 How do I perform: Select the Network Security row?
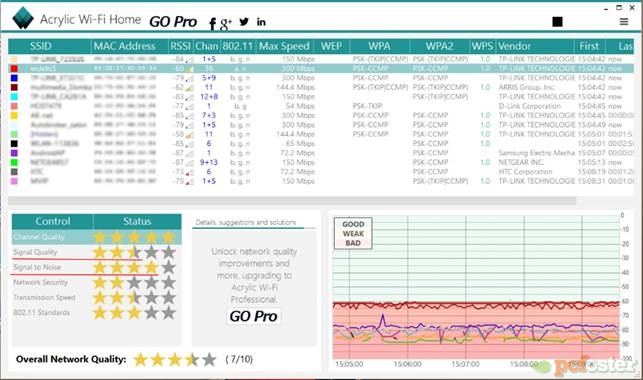[96, 282]
